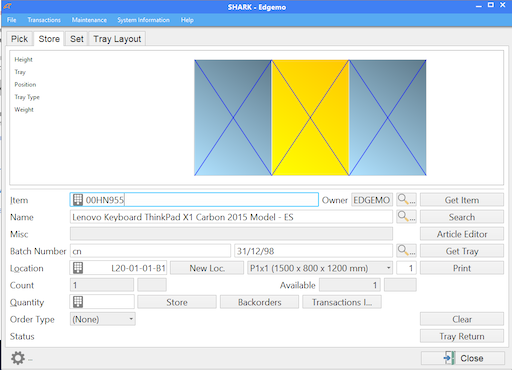Click the Clear button

[462, 319]
